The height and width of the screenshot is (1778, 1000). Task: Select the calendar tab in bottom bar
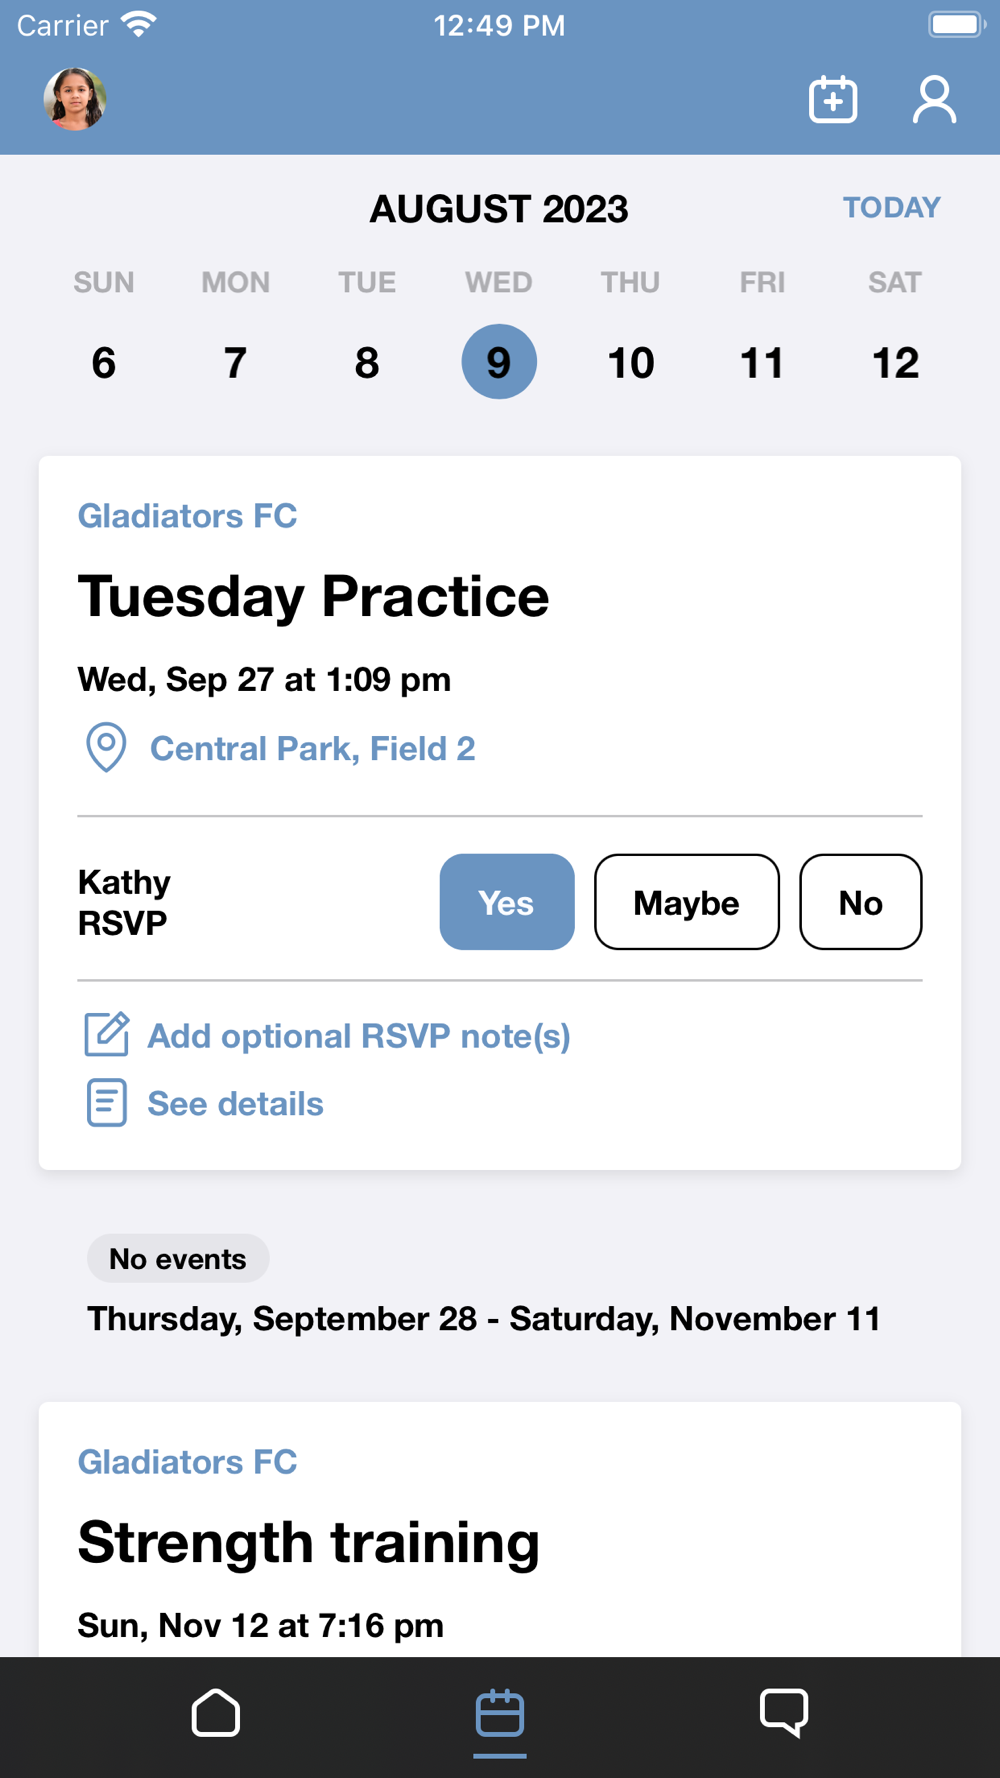point(500,1715)
